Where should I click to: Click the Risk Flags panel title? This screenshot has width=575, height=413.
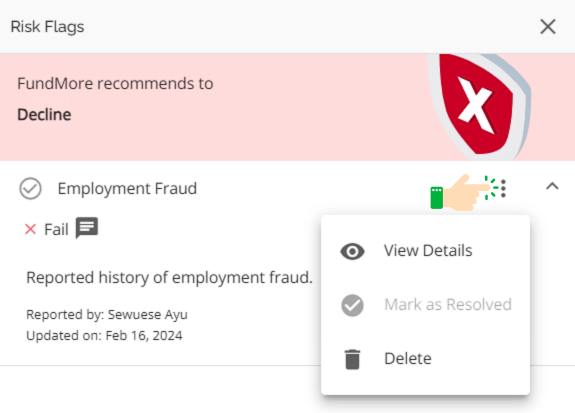[x=47, y=27]
